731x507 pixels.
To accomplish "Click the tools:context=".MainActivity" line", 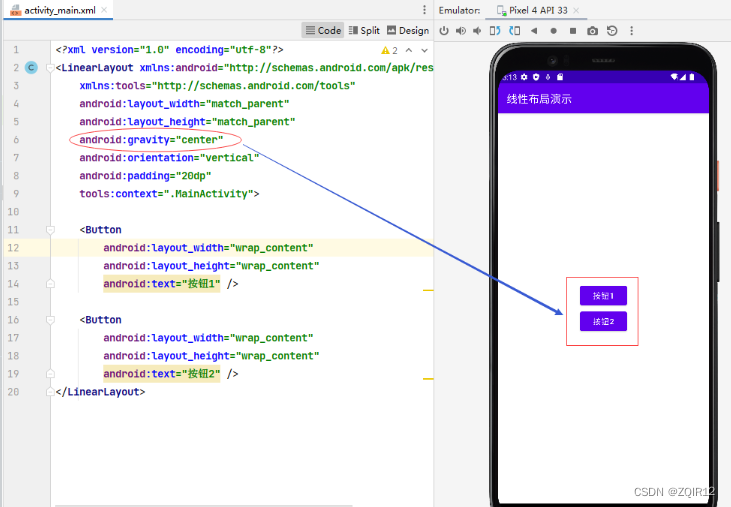I will pyautogui.click(x=169, y=194).
